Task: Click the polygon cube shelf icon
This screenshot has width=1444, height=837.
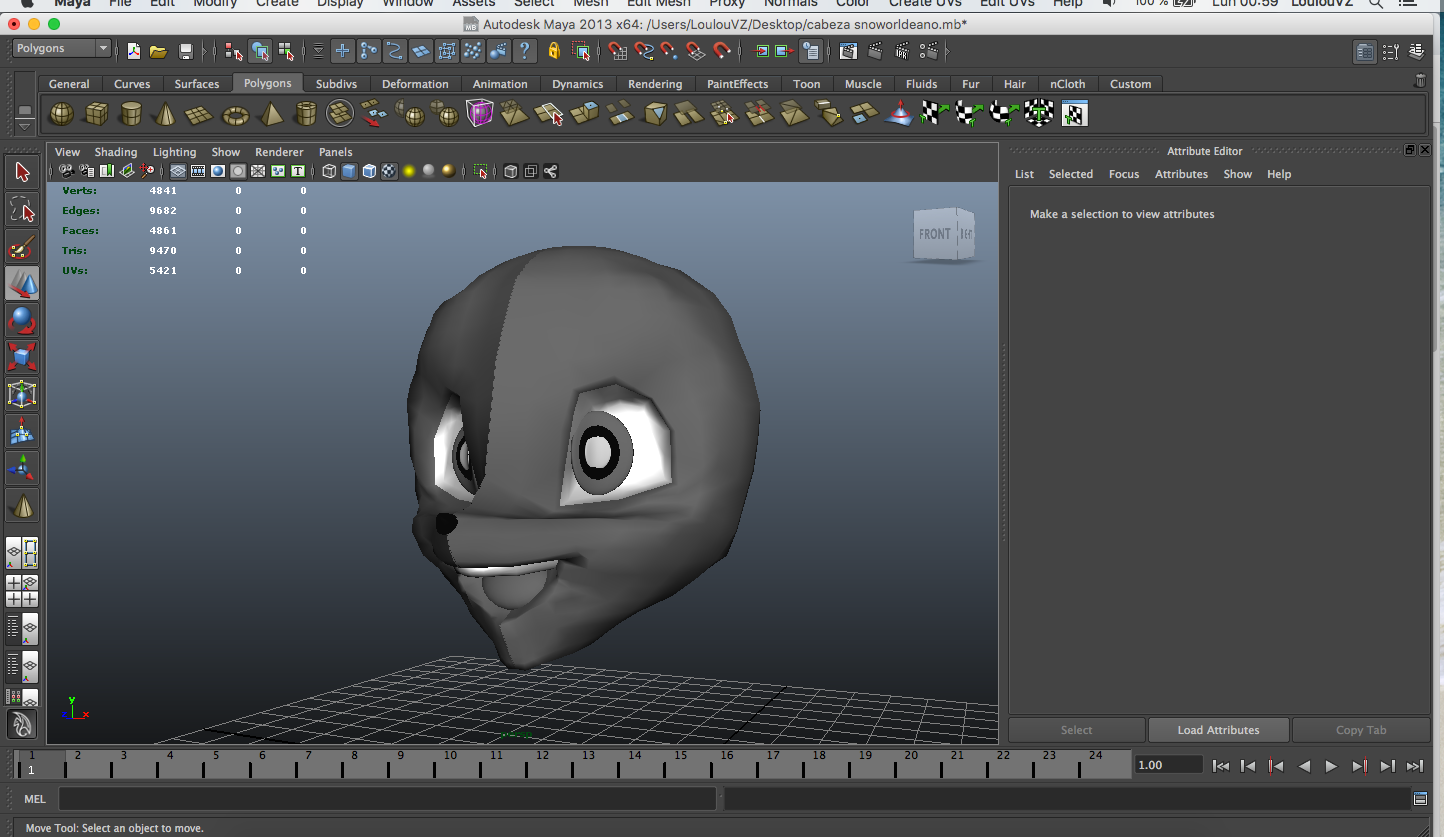Action: [x=96, y=115]
